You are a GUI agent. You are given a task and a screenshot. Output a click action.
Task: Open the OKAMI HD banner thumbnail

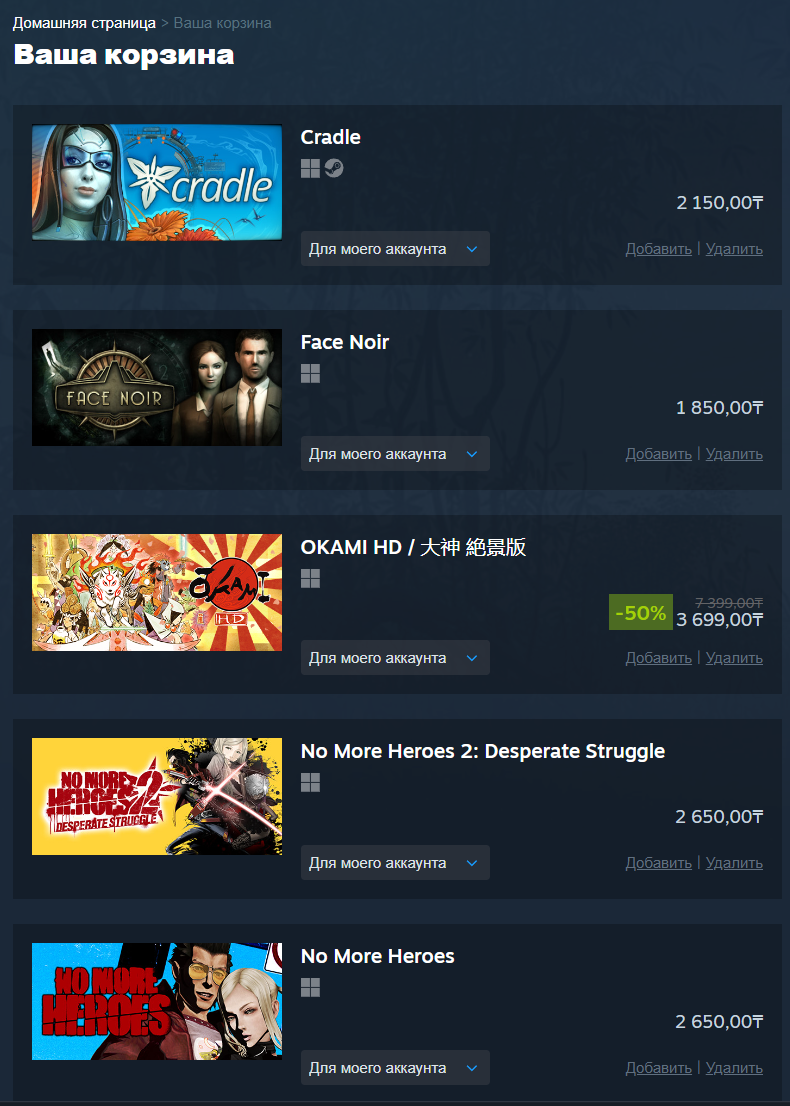(x=157, y=592)
